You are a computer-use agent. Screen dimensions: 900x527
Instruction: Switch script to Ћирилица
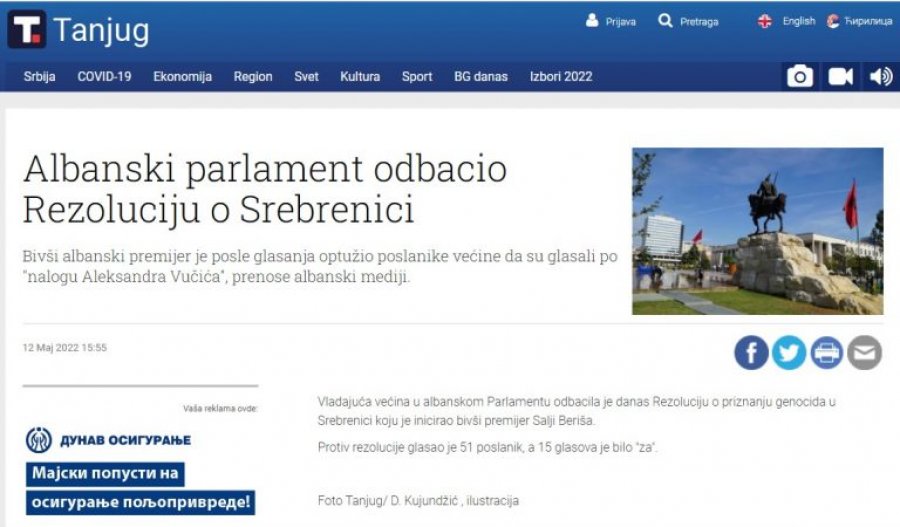pyautogui.click(x=859, y=21)
